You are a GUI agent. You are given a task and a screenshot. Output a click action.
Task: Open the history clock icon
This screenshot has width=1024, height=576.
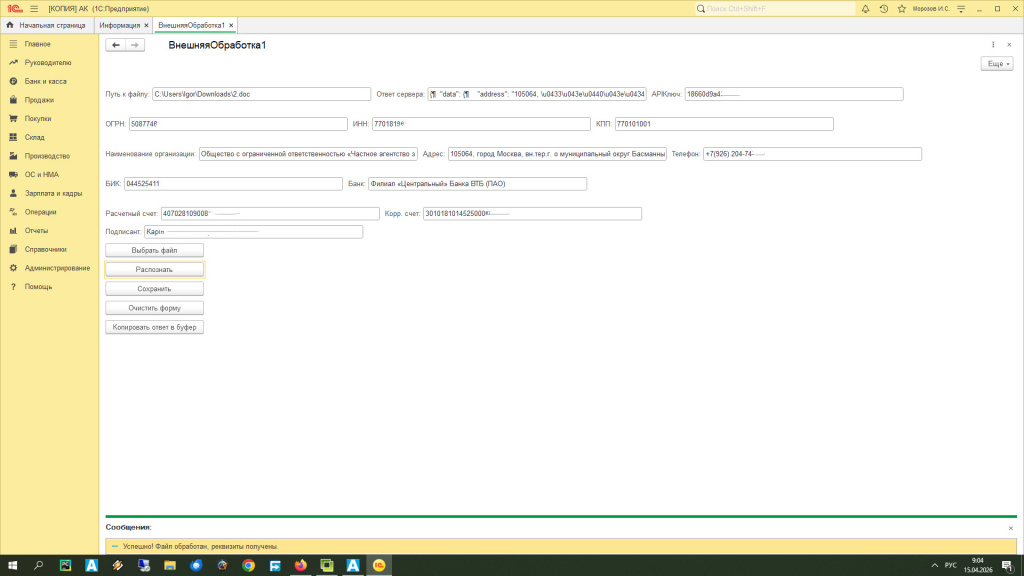[x=884, y=8]
